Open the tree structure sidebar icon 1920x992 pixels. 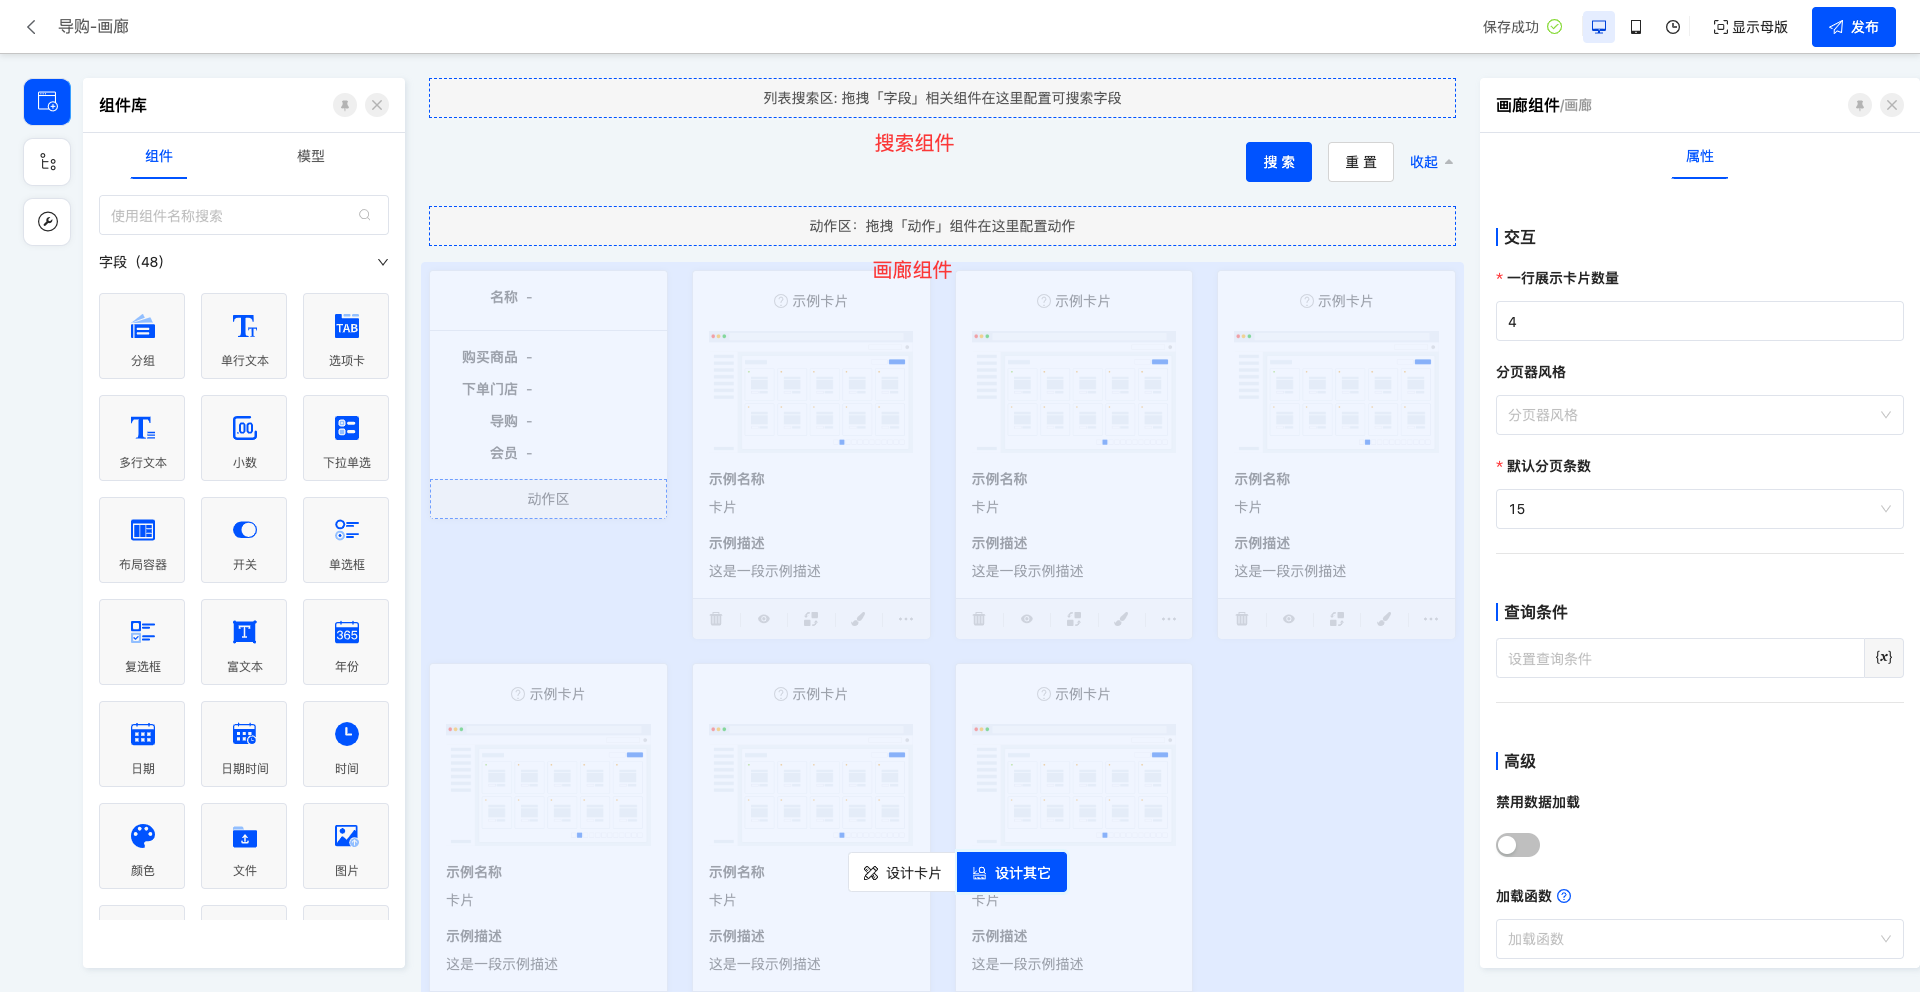[47, 162]
